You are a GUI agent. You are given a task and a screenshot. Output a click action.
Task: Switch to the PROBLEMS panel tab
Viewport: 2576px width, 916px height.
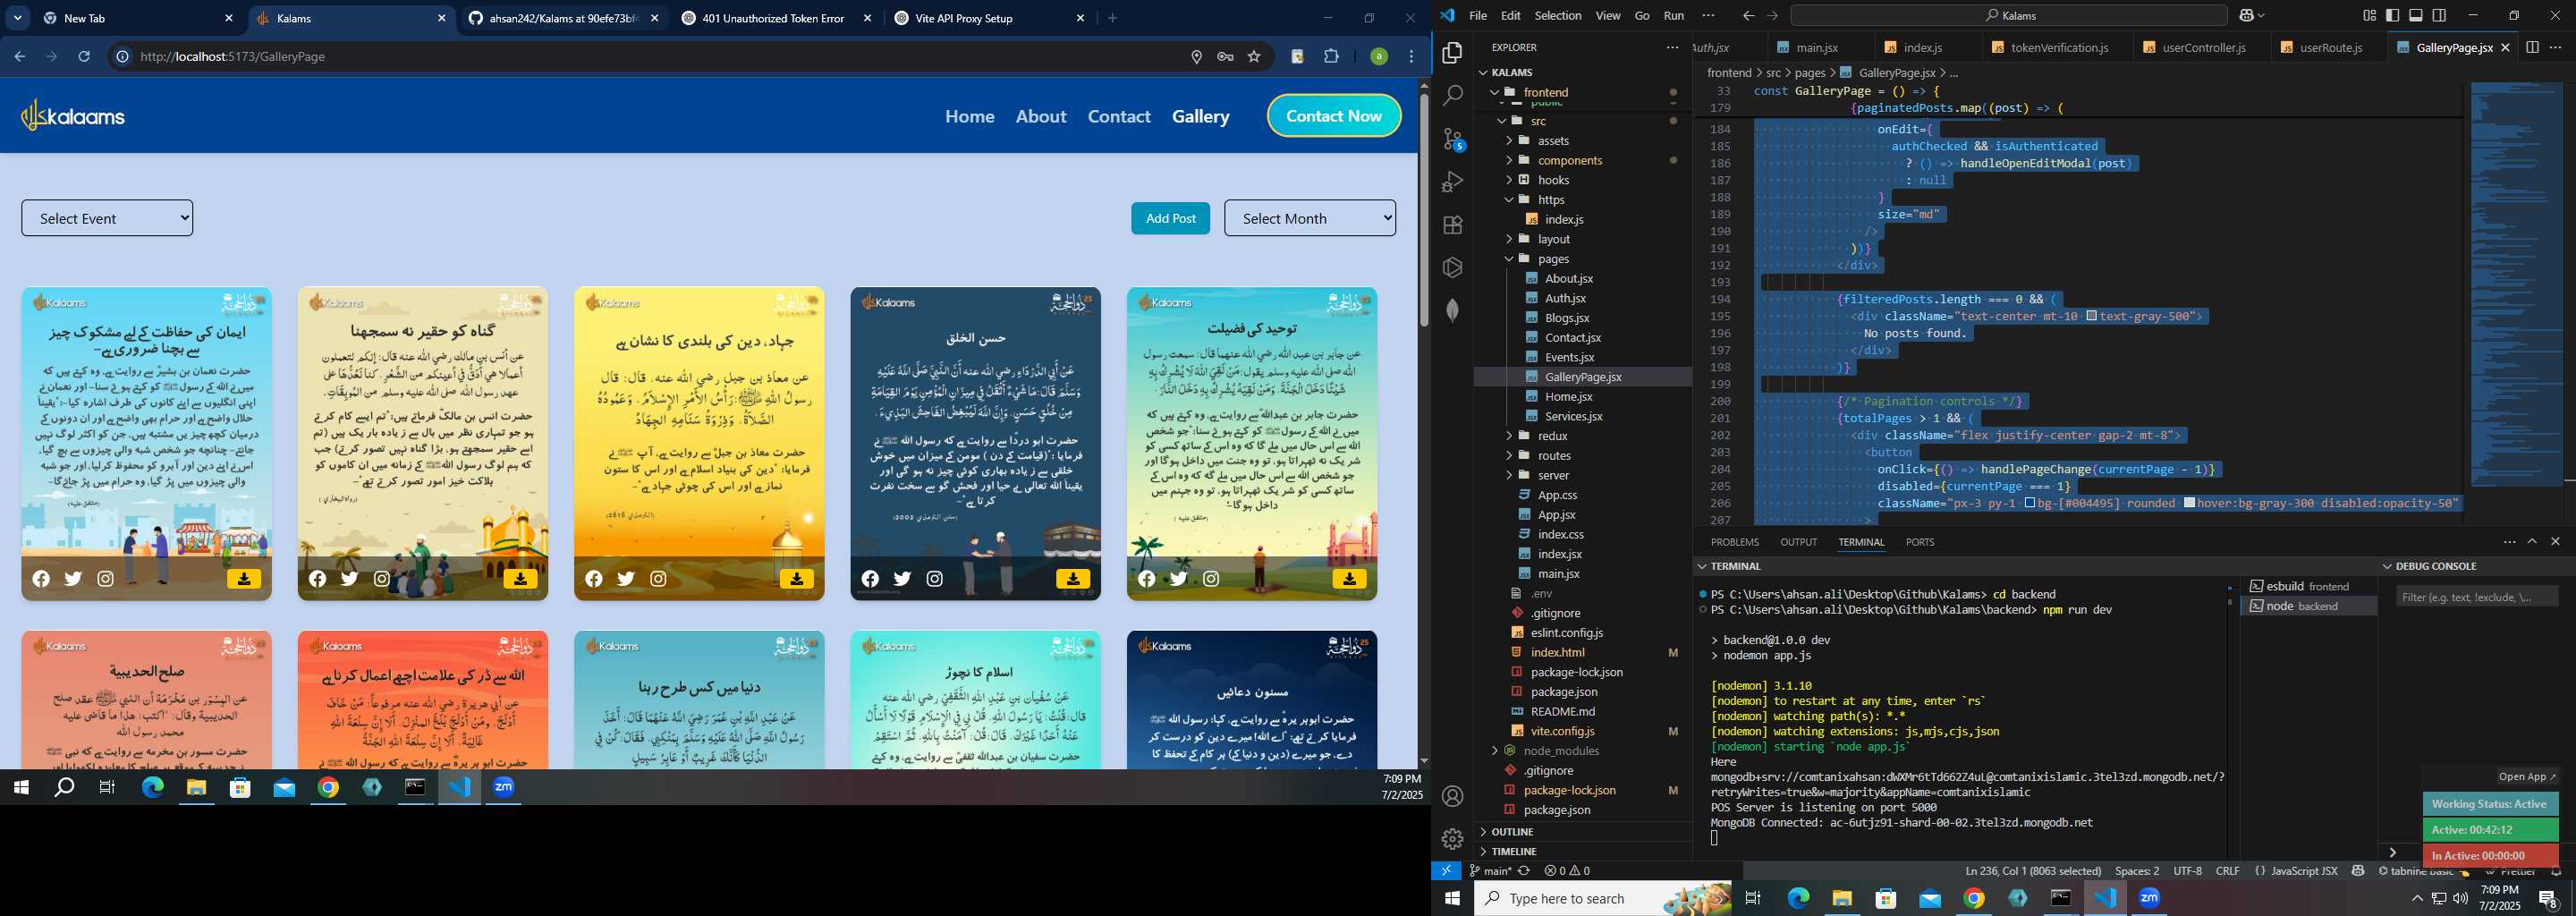point(1734,542)
